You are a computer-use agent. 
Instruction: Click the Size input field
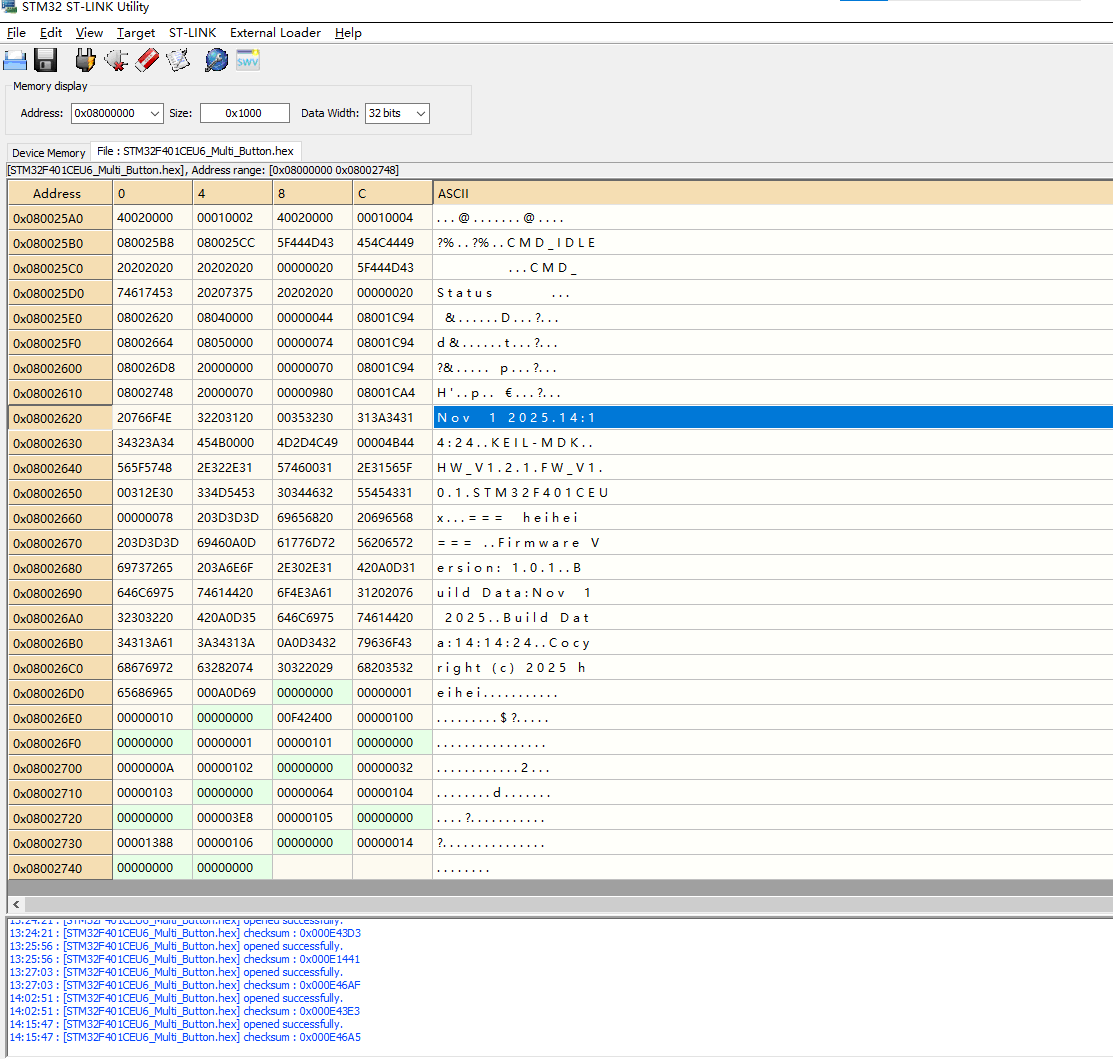[x=245, y=114]
